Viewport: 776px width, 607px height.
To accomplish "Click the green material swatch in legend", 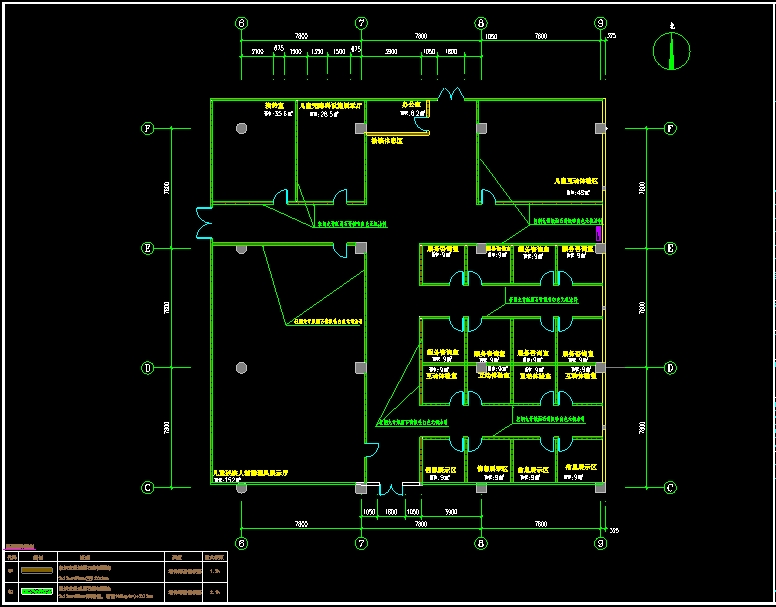I will (x=38, y=591).
